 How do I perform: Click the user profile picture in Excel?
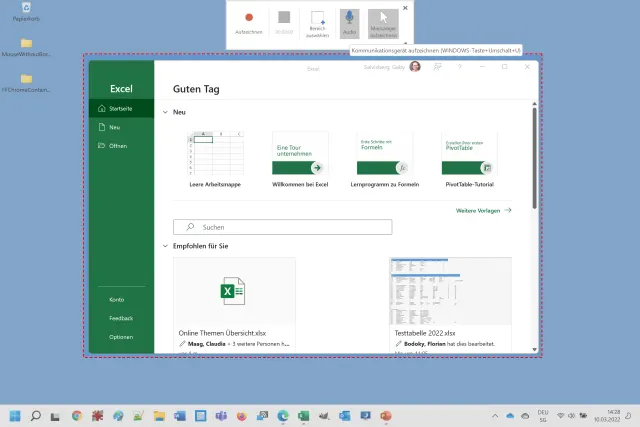pyautogui.click(x=415, y=67)
